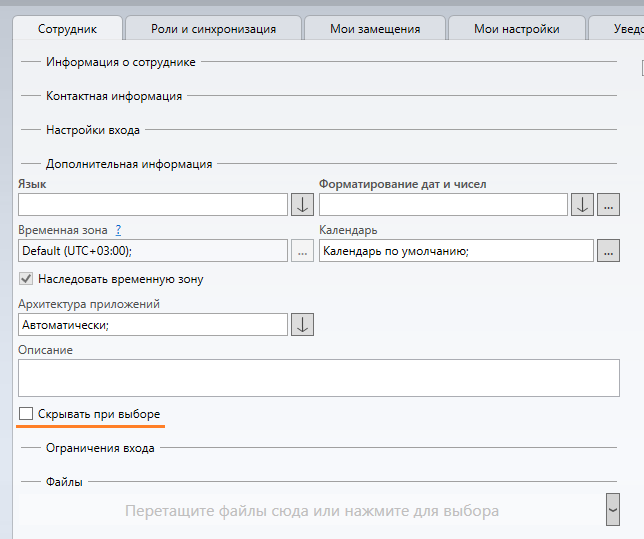Click ellipsis button next to Временная зона field
The width and height of the screenshot is (644, 539).
click(x=302, y=251)
